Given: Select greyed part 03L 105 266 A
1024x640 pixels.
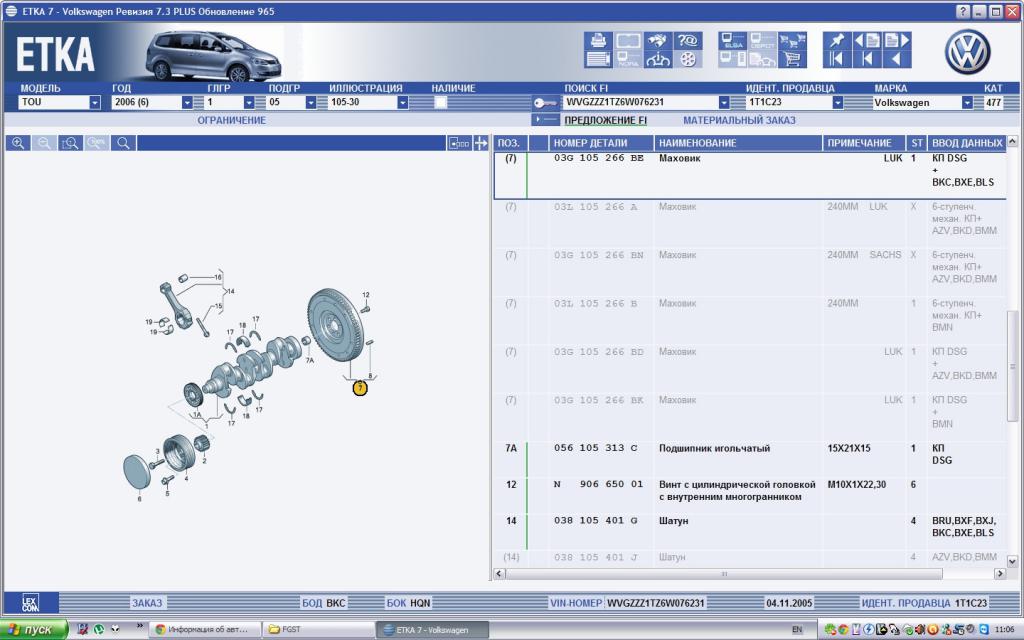Looking at the screenshot, I should coord(596,207).
